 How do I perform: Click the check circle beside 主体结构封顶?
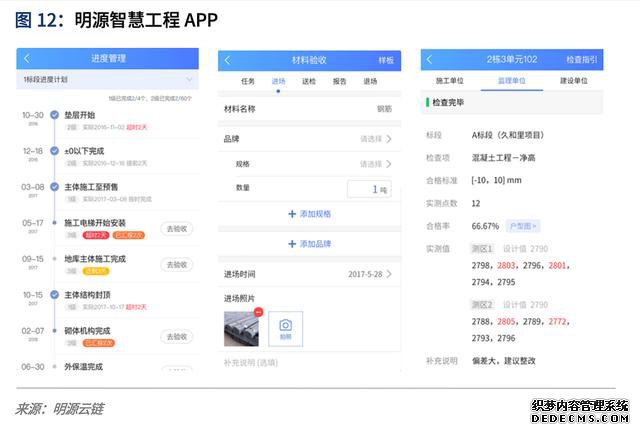point(54,294)
